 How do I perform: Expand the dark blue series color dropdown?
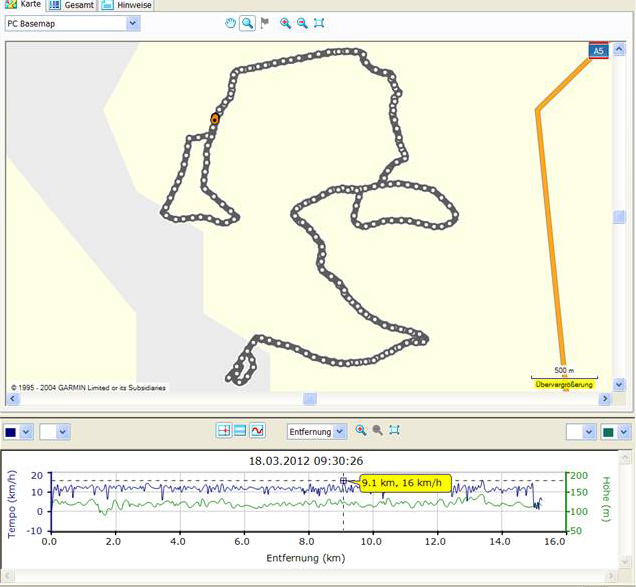[26, 432]
